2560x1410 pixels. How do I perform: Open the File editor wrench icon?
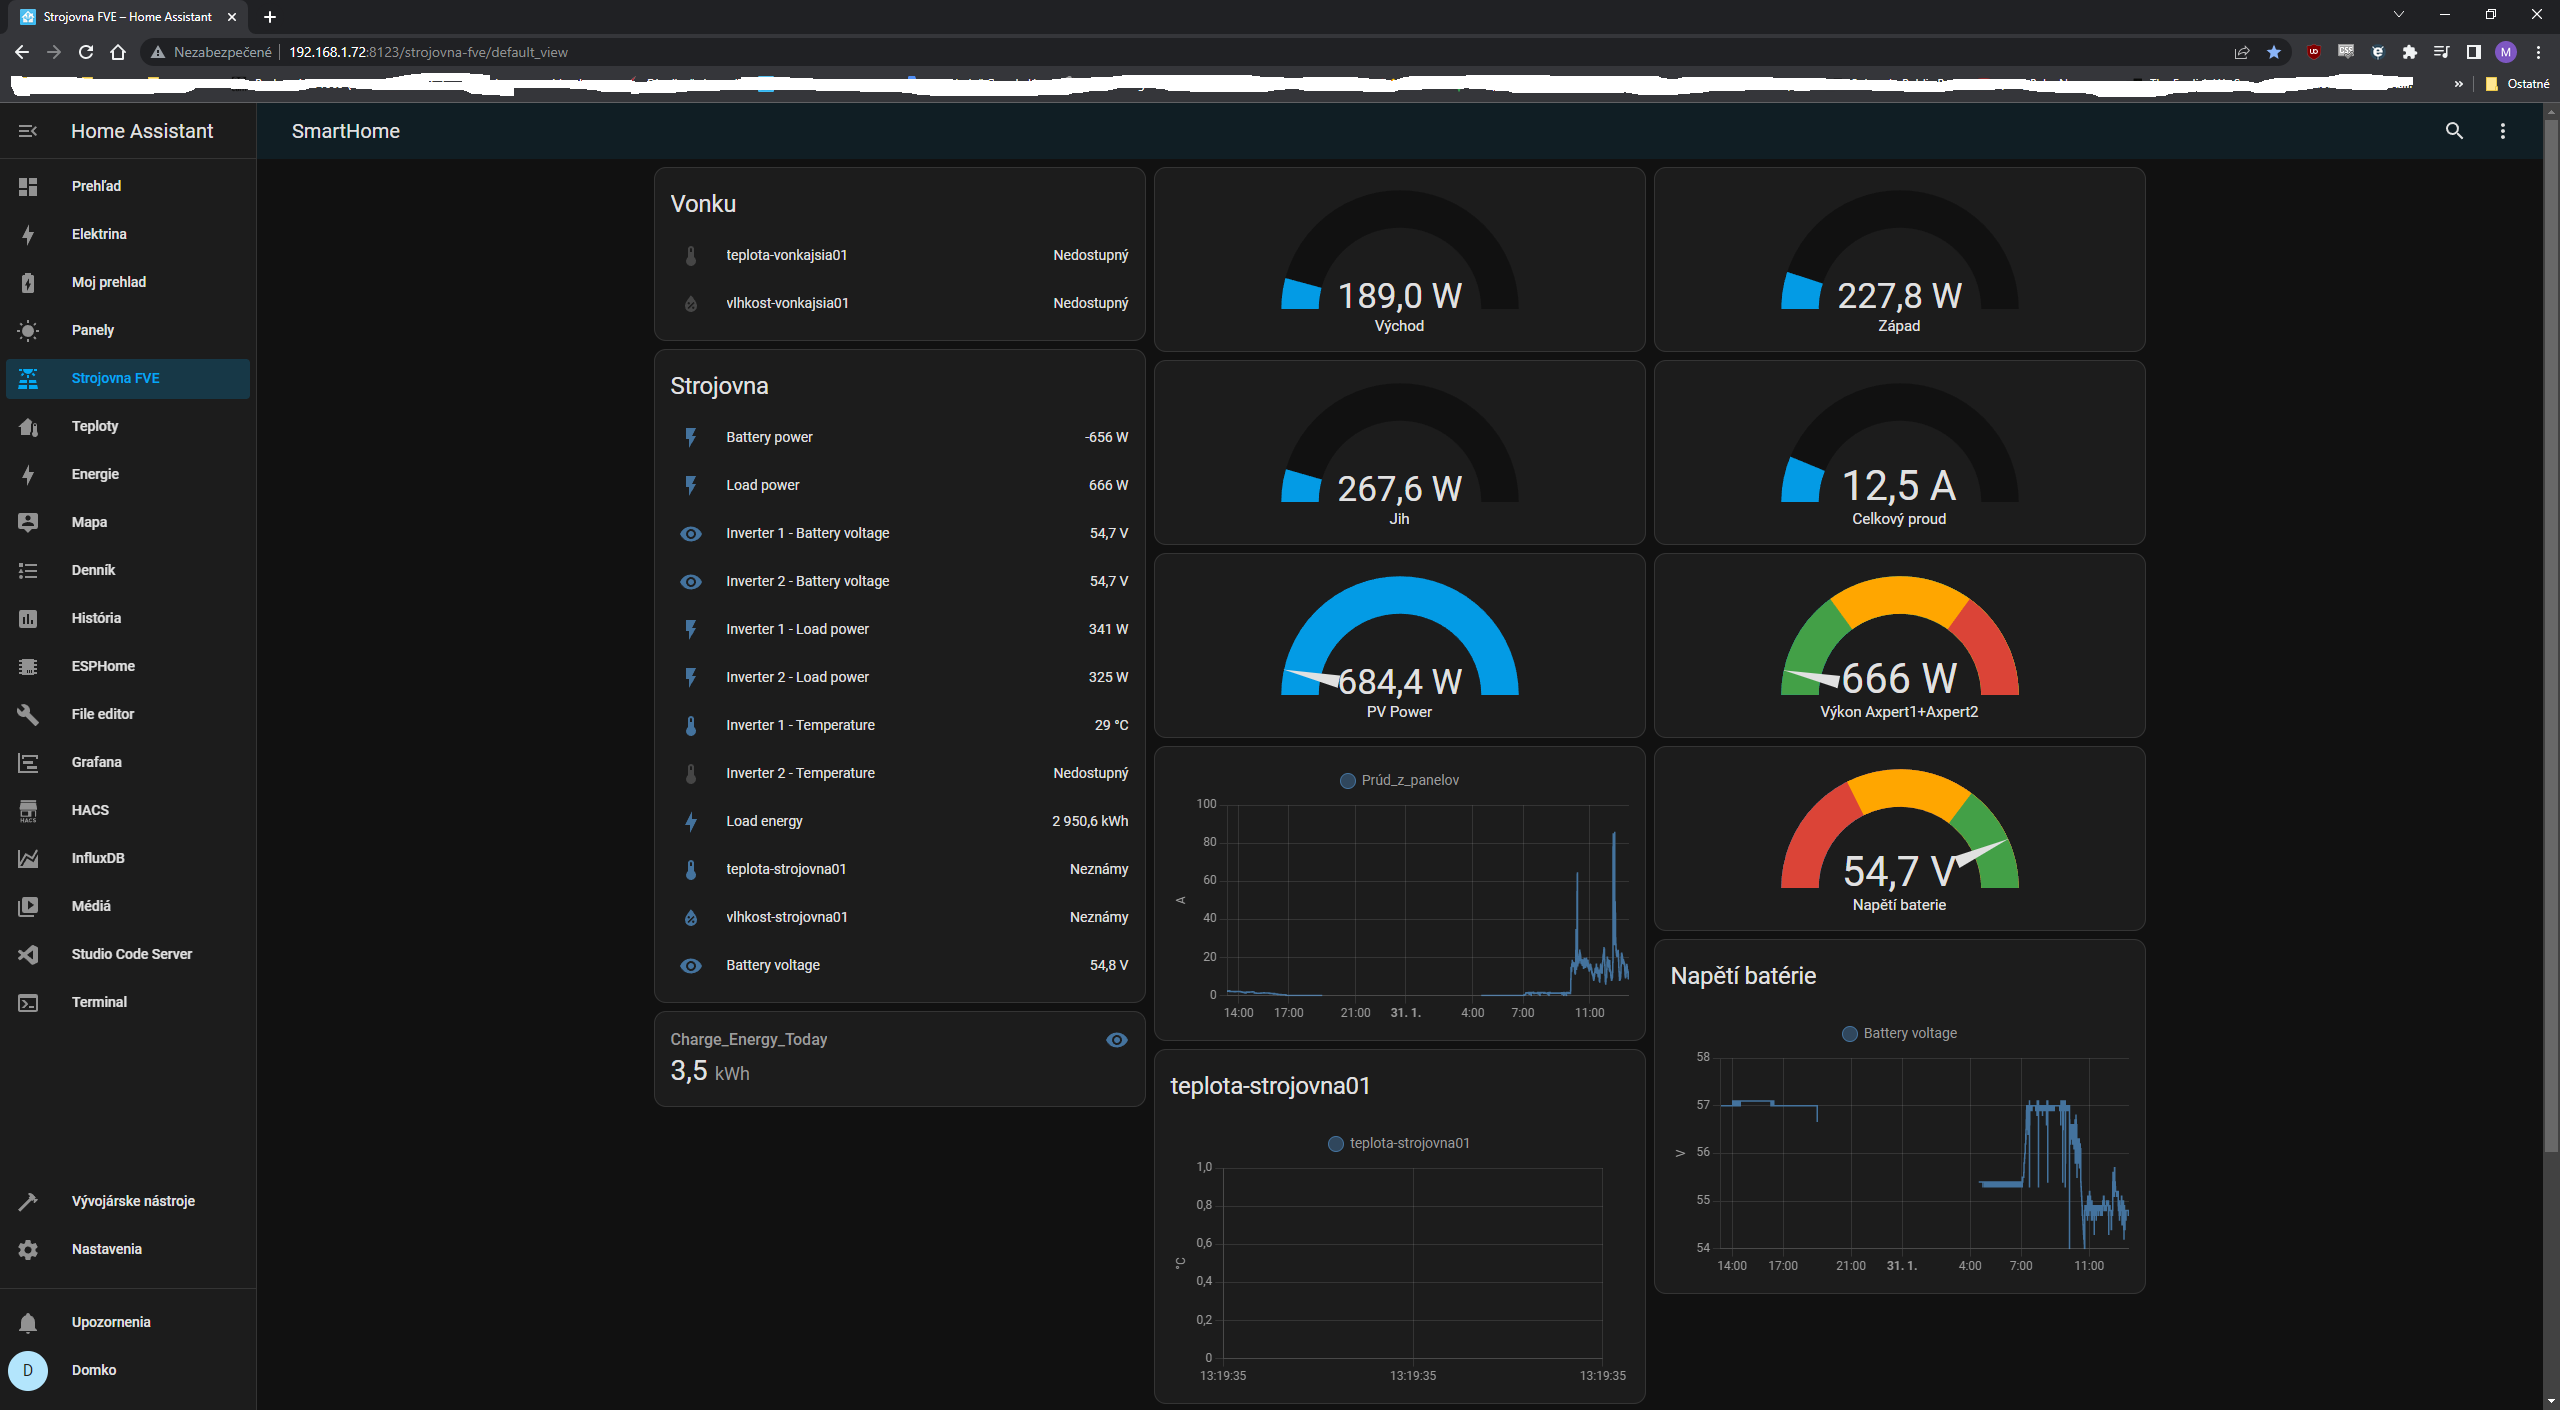click(x=28, y=714)
